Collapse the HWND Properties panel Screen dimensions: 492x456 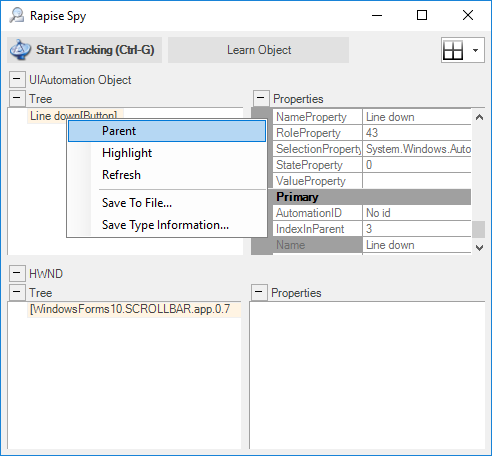259,292
